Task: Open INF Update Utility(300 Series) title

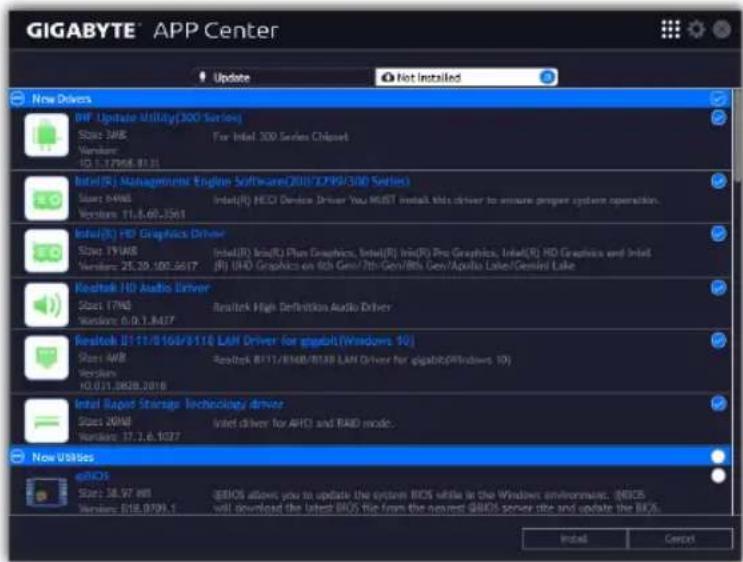Action: [158, 118]
